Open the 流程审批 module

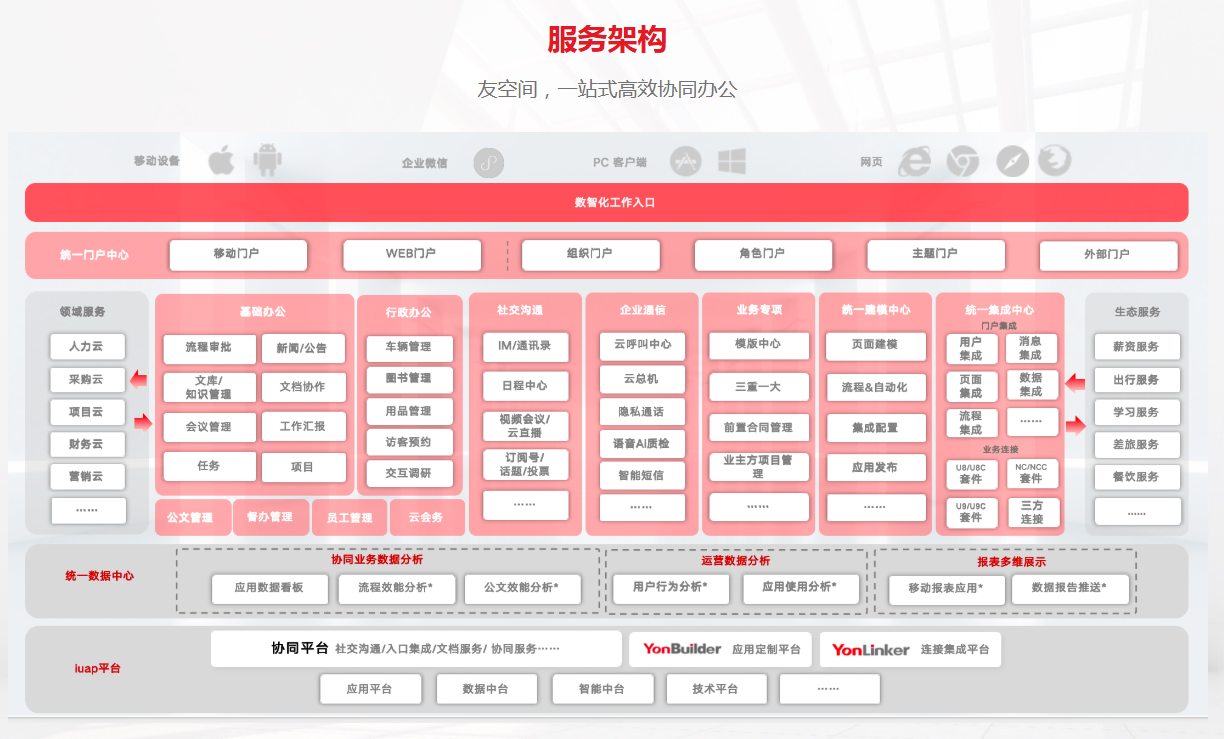(x=209, y=348)
